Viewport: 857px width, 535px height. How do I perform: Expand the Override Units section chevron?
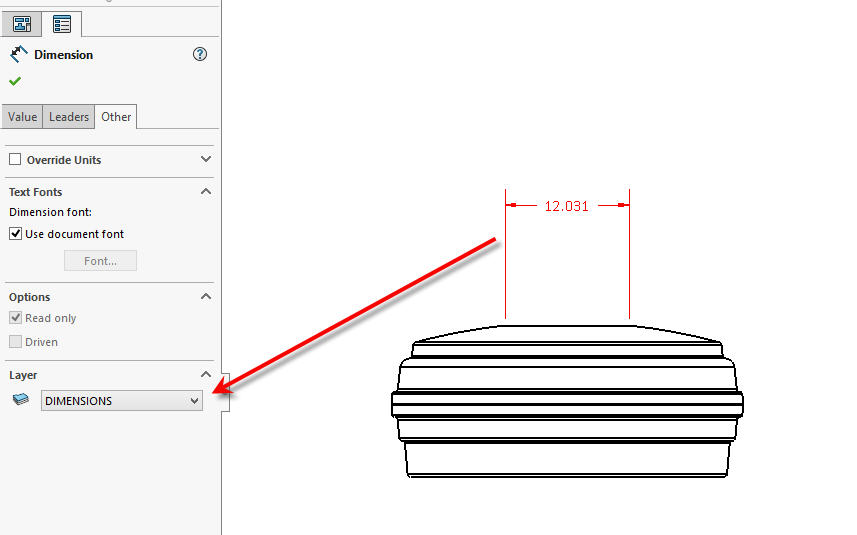click(x=206, y=159)
